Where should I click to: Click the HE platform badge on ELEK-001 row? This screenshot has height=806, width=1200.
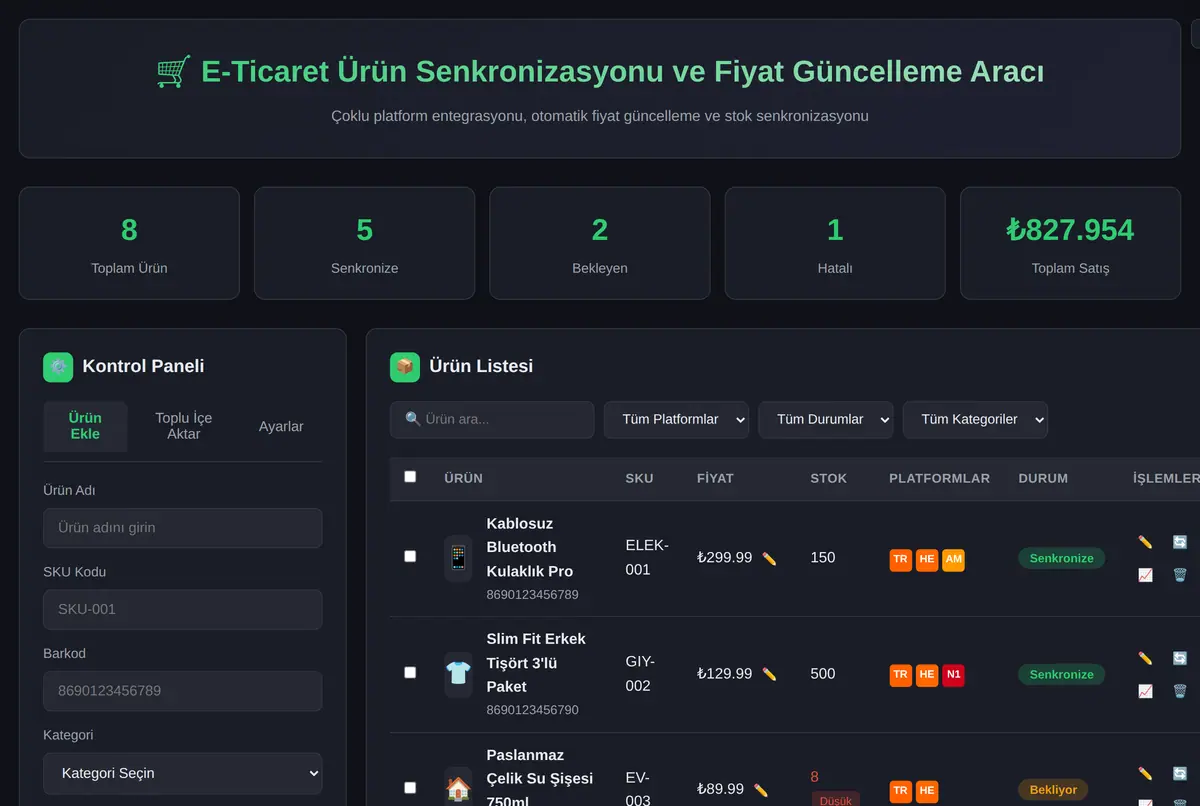coord(927,560)
